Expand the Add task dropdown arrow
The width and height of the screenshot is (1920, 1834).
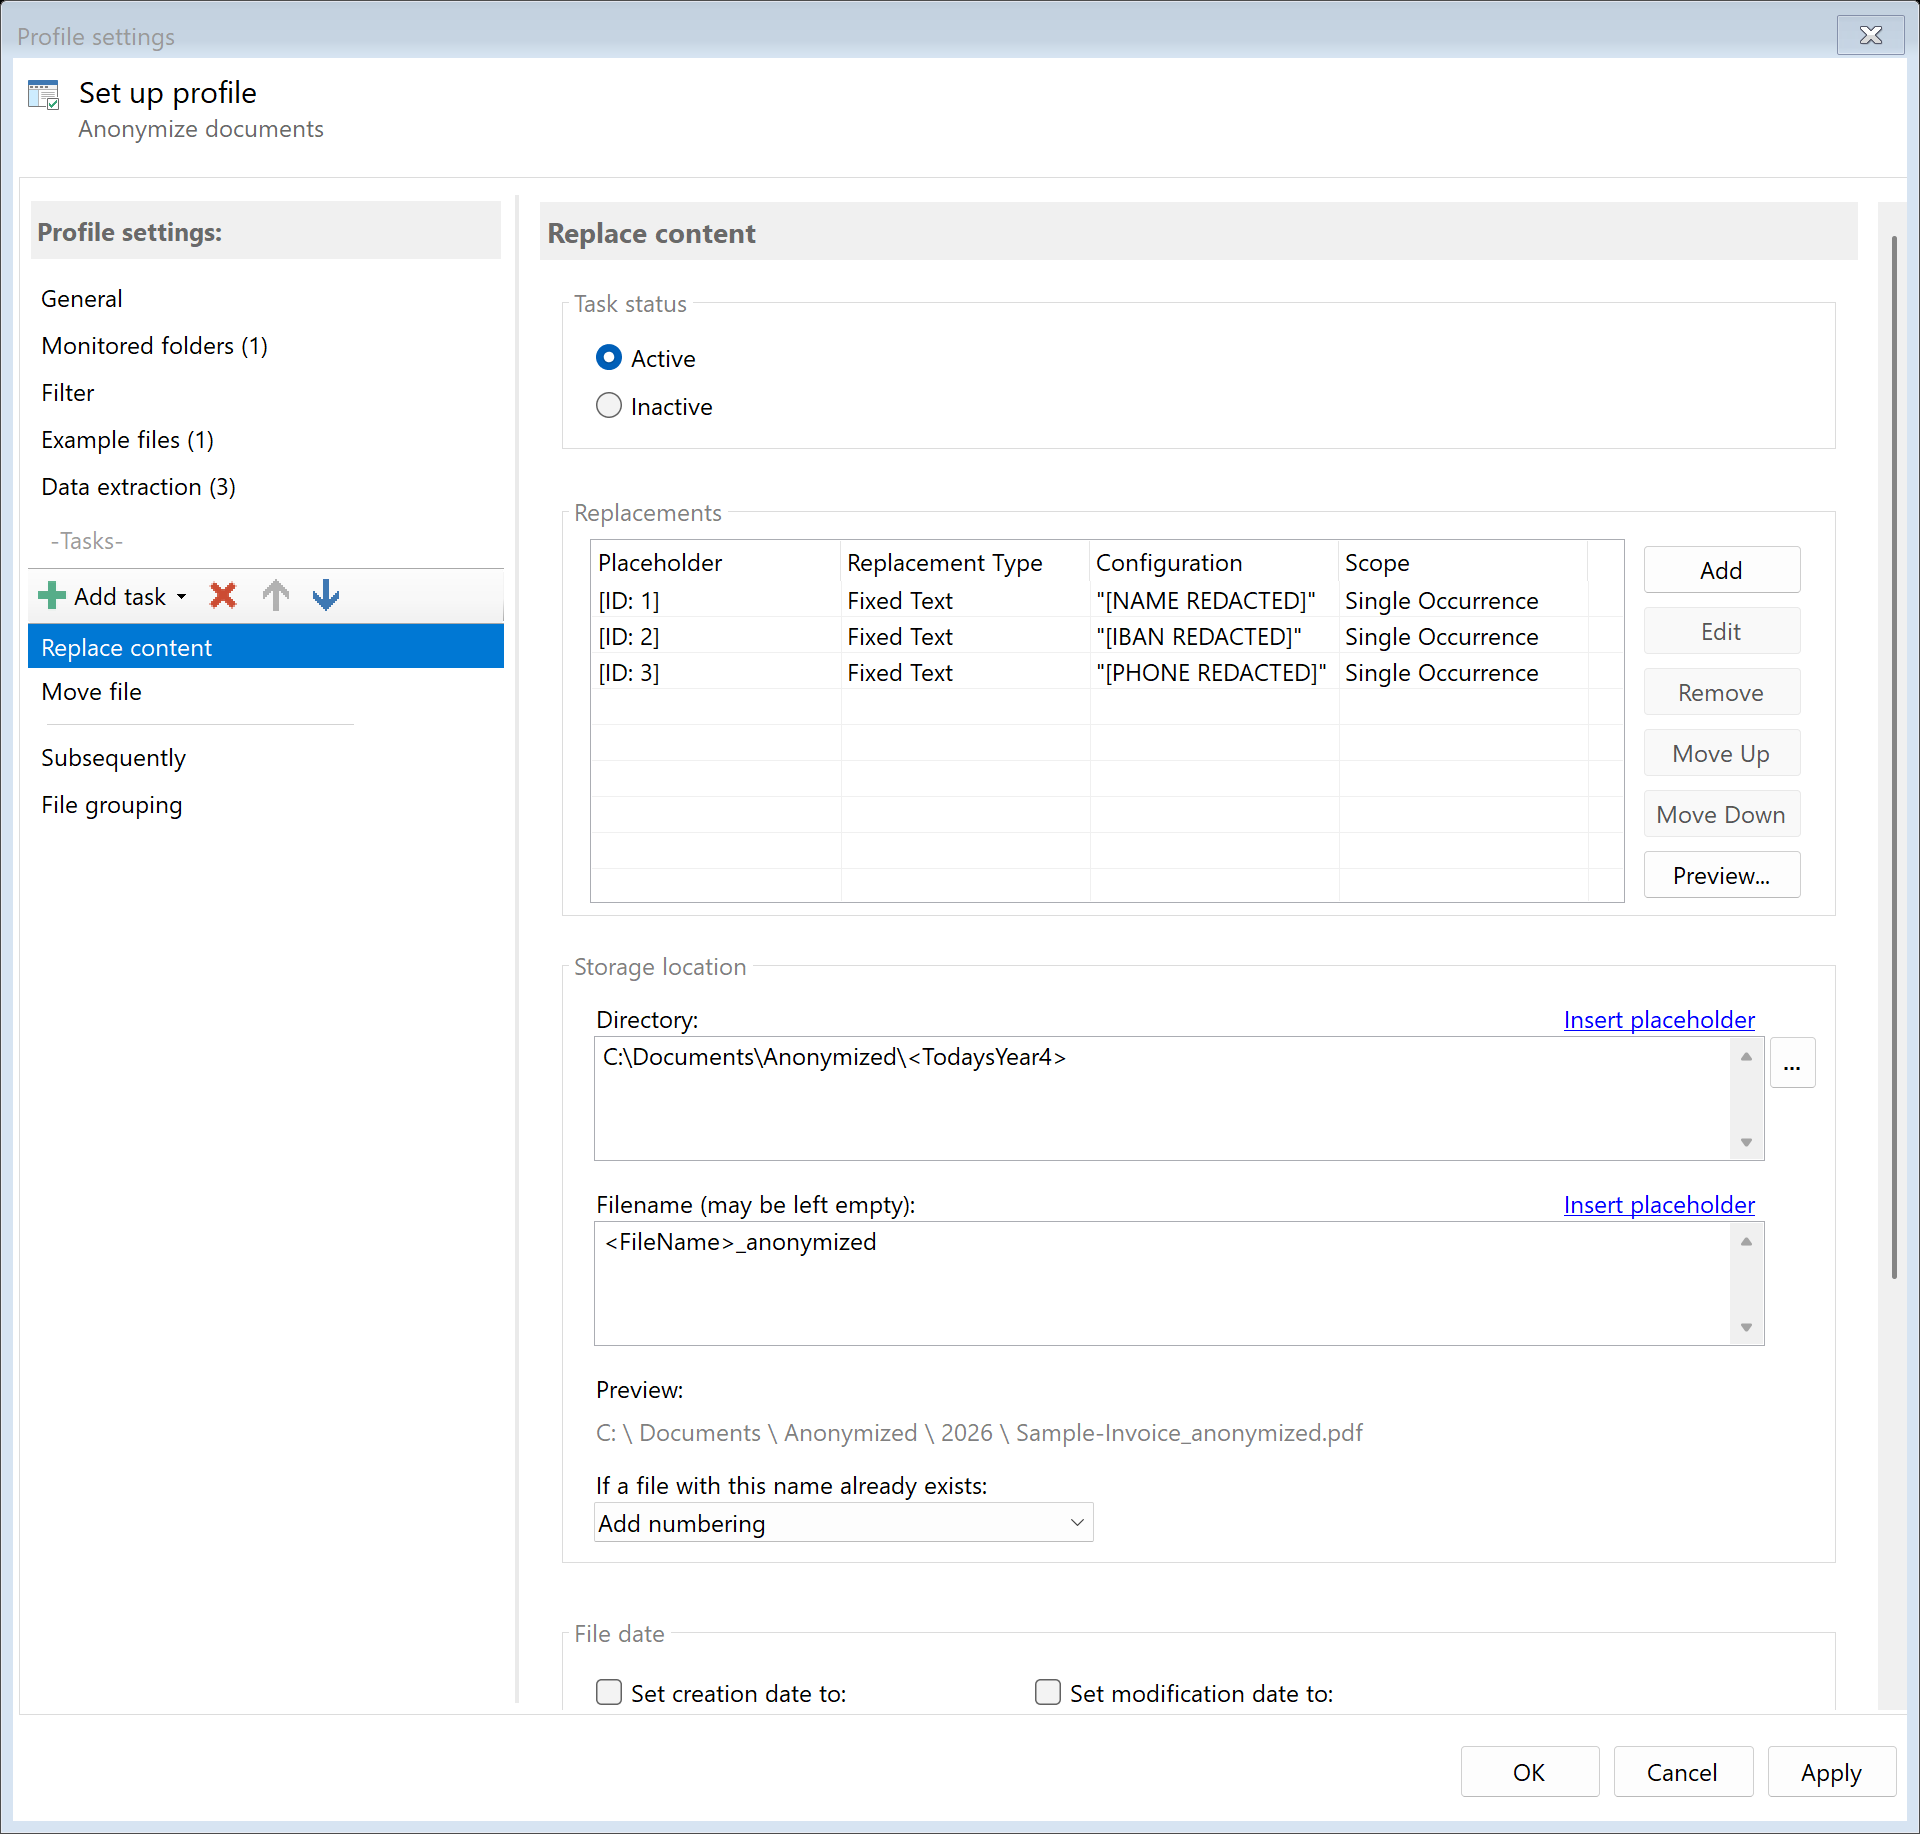(x=181, y=595)
